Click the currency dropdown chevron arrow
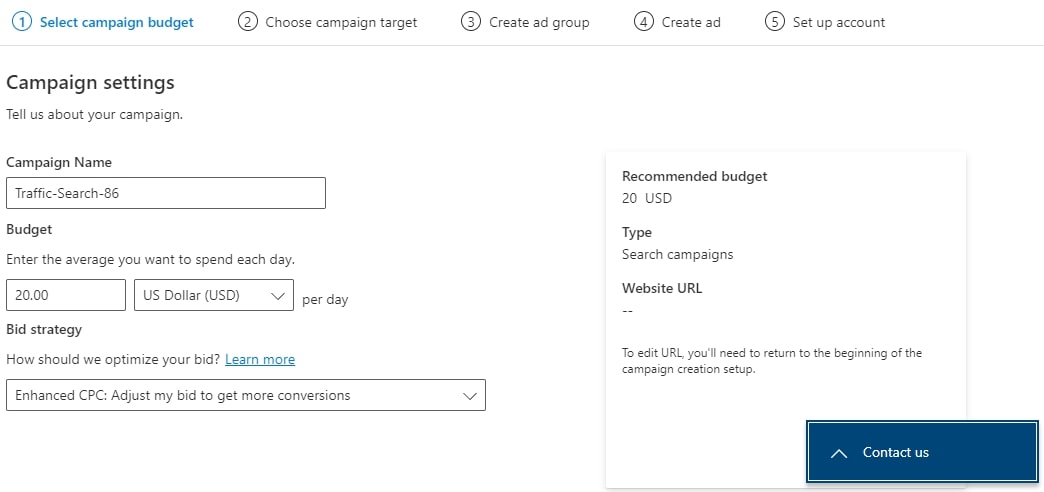Viewport: 1044px width, 492px height. tap(278, 296)
